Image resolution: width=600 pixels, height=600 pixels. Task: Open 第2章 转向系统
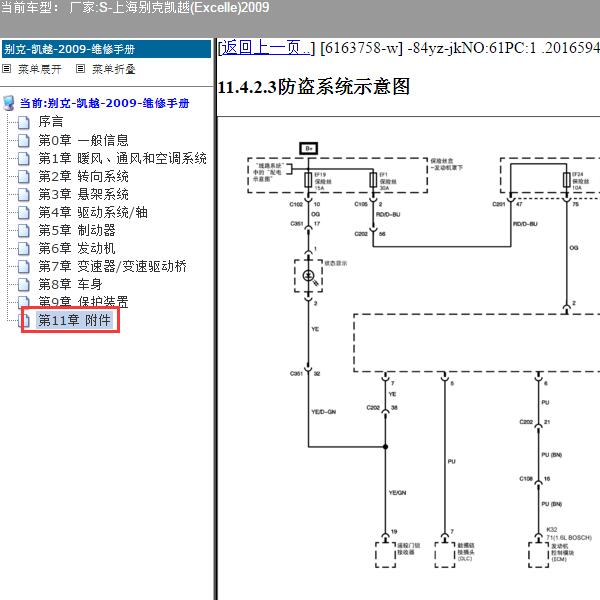click(x=83, y=176)
